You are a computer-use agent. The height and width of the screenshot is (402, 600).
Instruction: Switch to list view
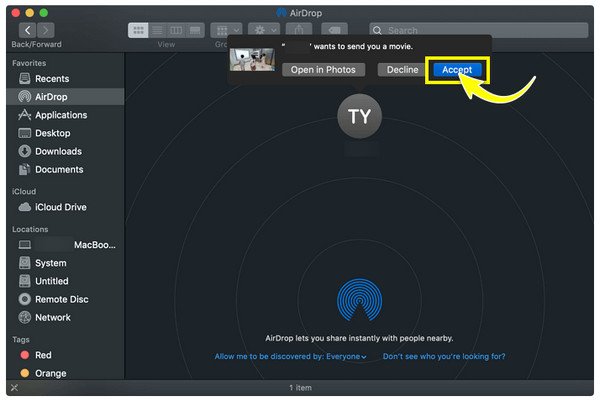157,30
